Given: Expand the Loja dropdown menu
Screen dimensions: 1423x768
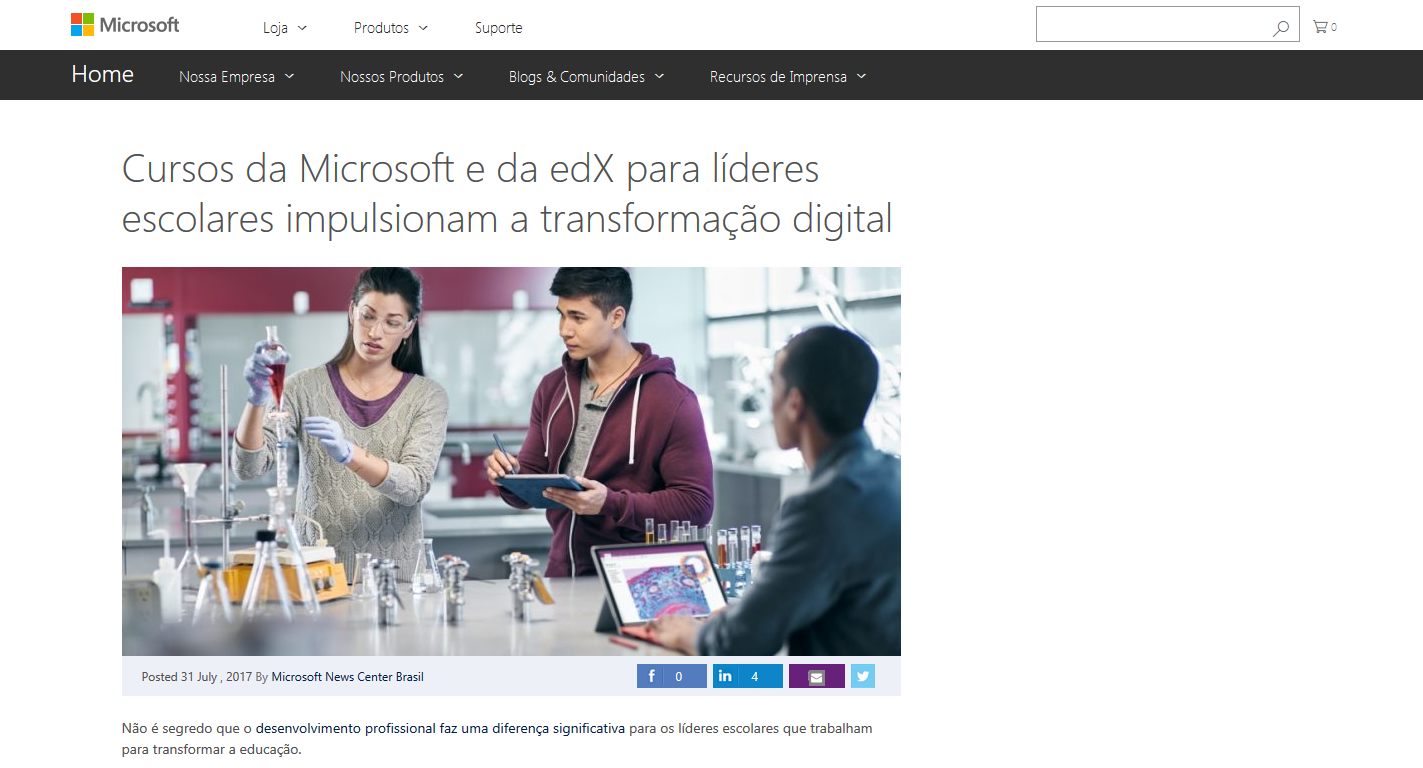Looking at the screenshot, I should [285, 28].
